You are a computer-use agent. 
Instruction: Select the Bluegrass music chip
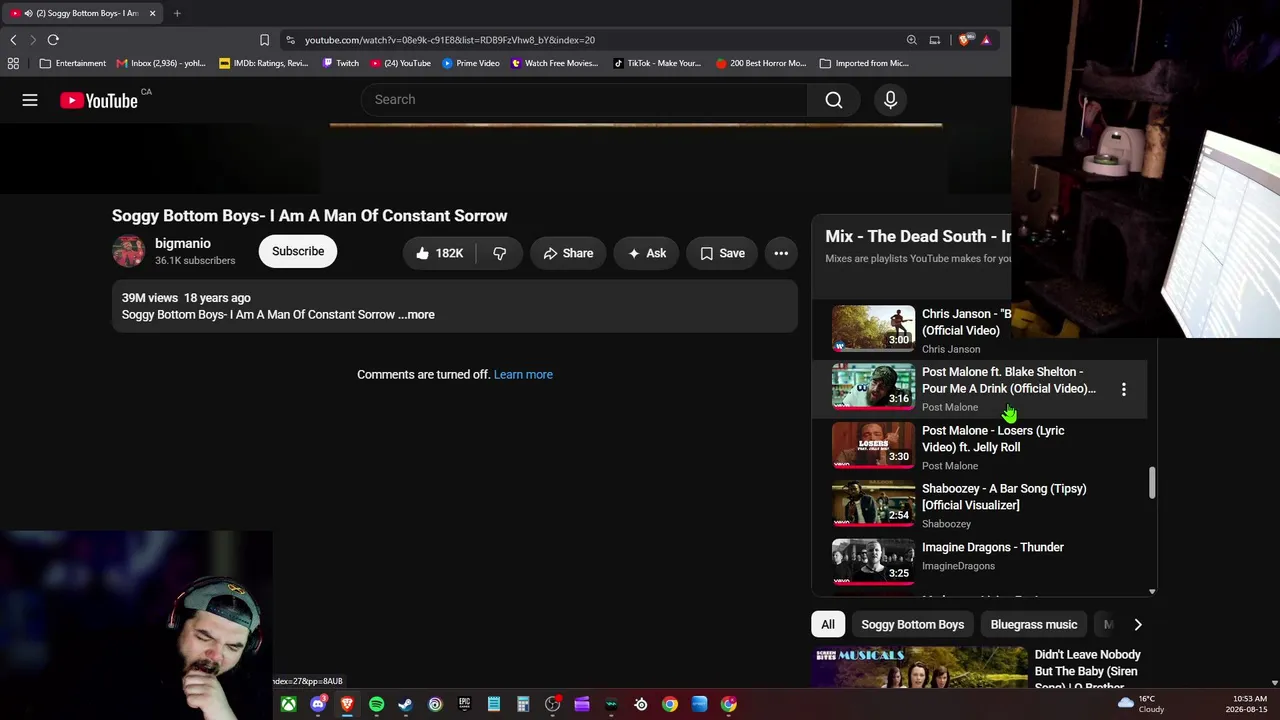point(1034,624)
